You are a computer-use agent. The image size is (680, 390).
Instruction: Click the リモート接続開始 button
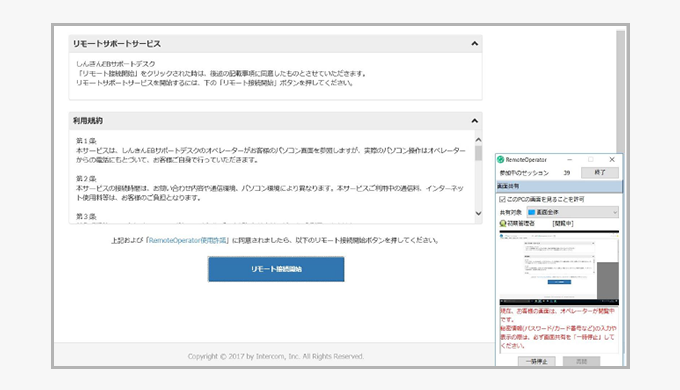[276, 269]
